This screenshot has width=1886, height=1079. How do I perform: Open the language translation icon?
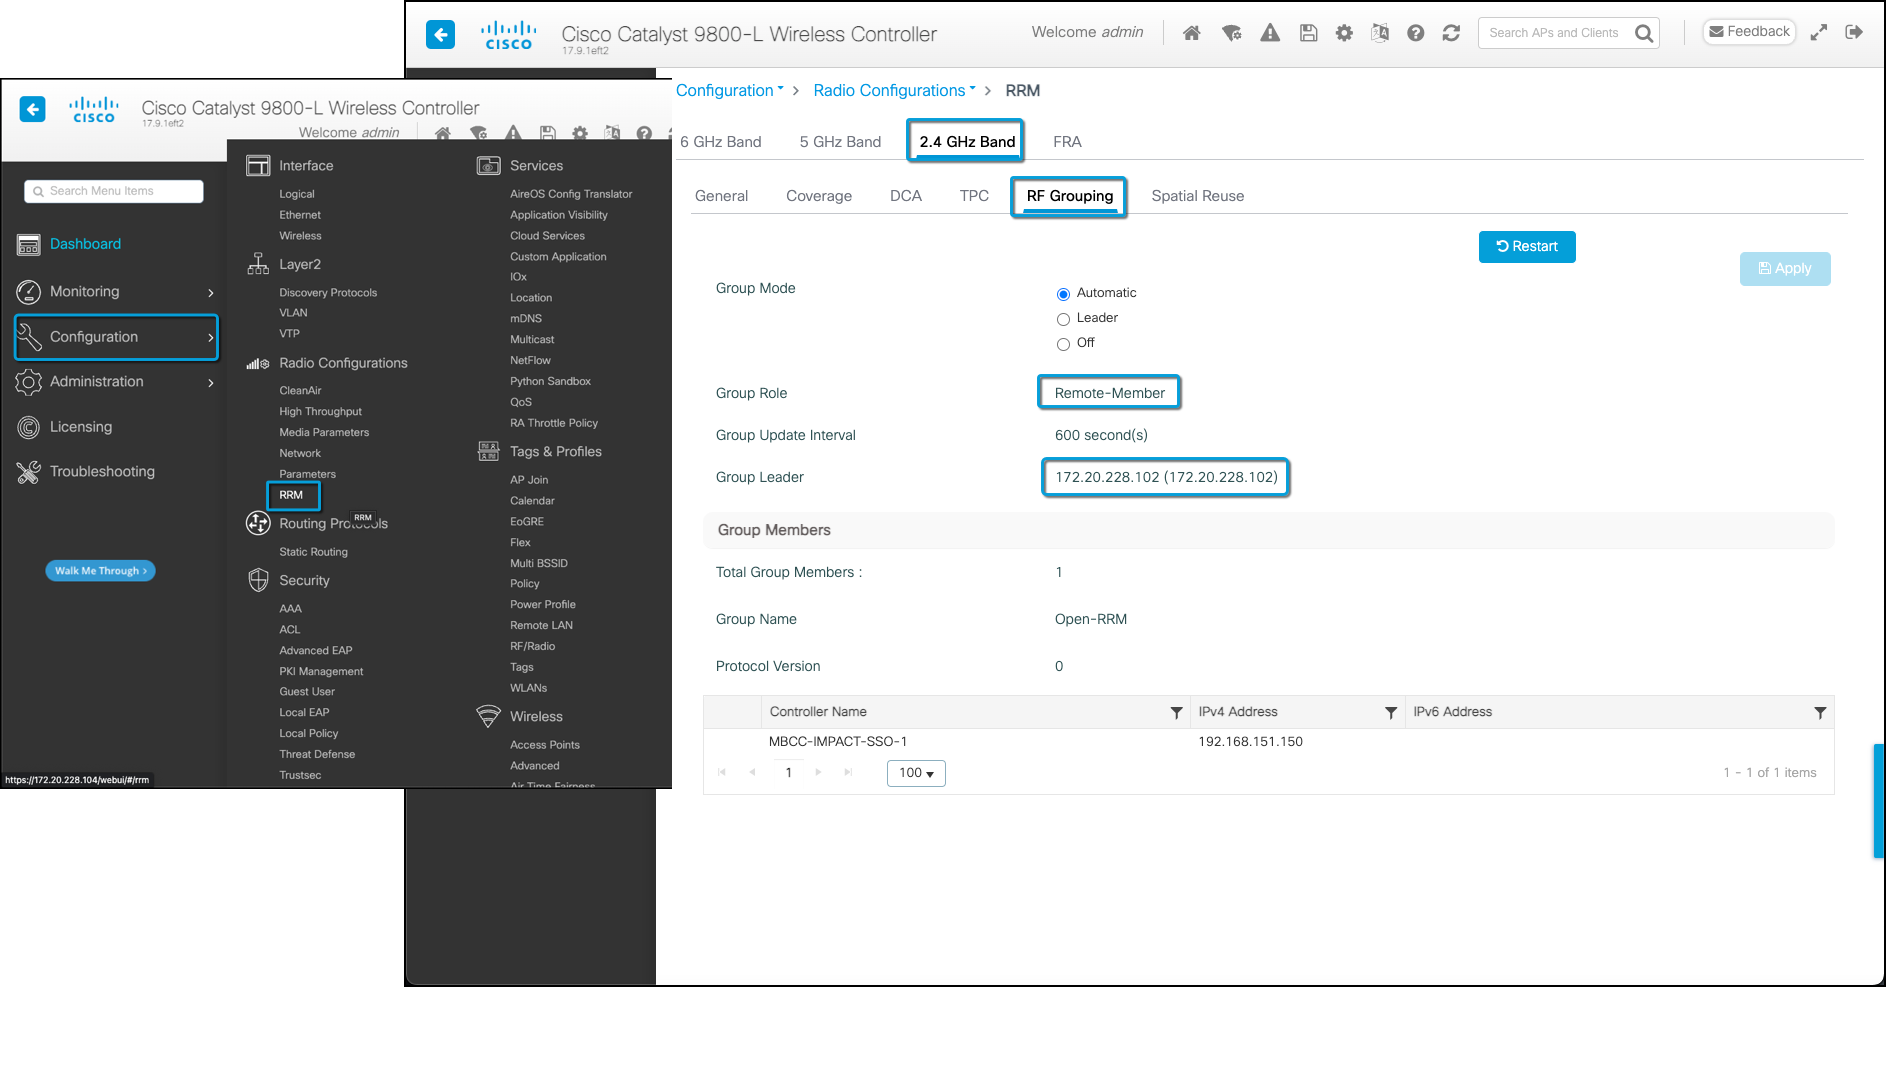pyautogui.click(x=1380, y=32)
